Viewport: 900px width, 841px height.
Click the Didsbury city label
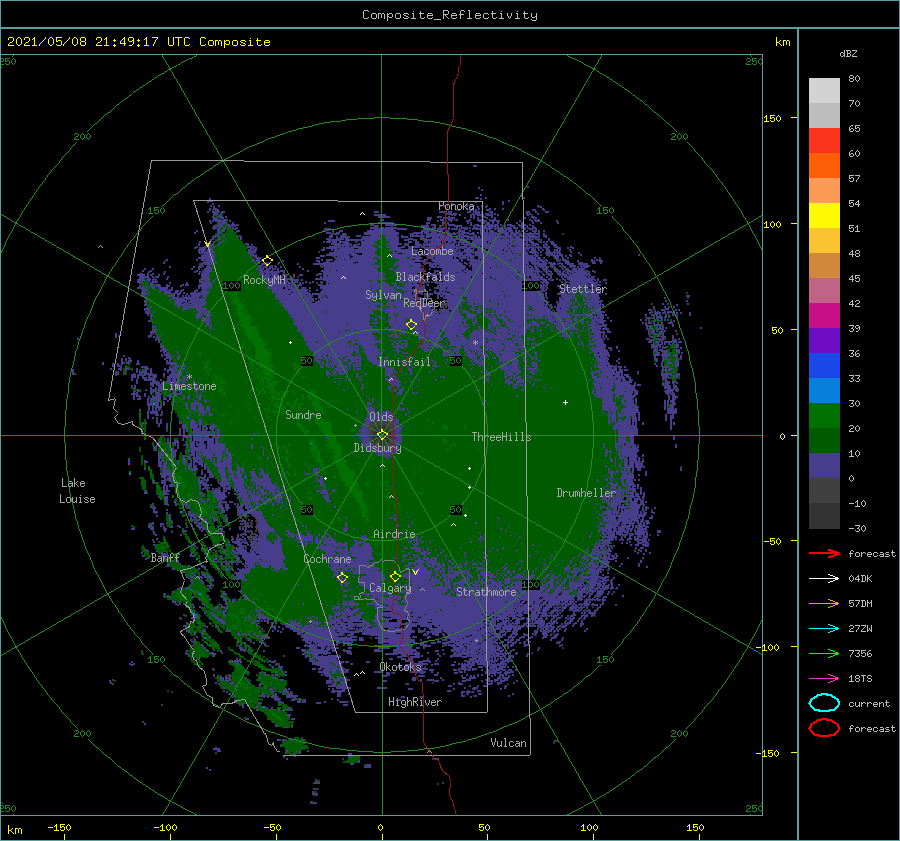[x=377, y=448]
